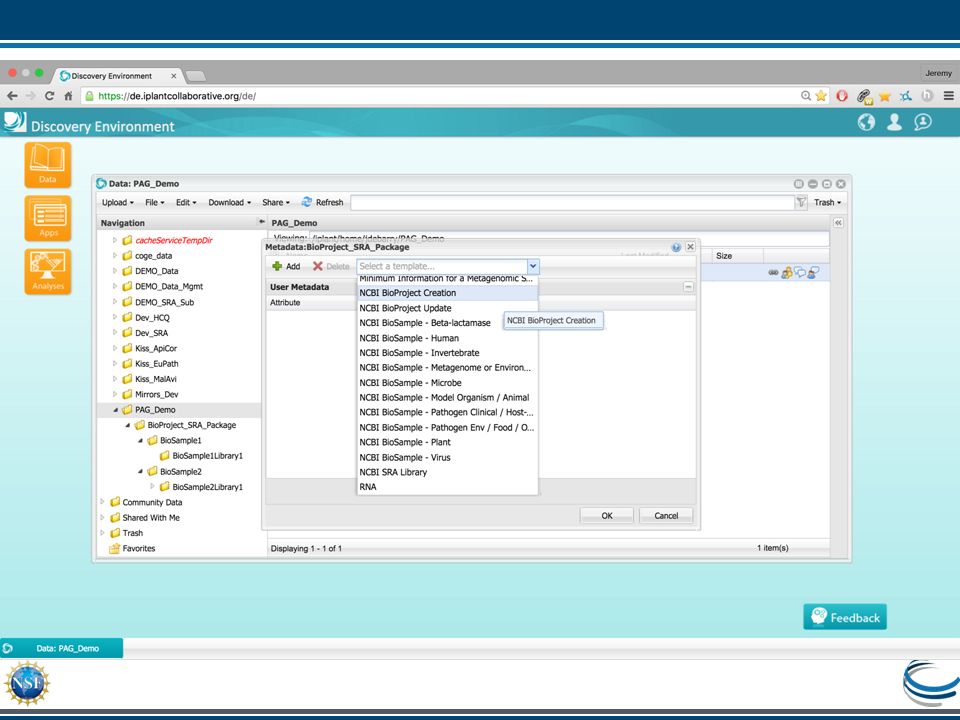This screenshot has width=960, height=720.
Task: Collapse the Navigation panel arrow
Action: coord(261,222)
